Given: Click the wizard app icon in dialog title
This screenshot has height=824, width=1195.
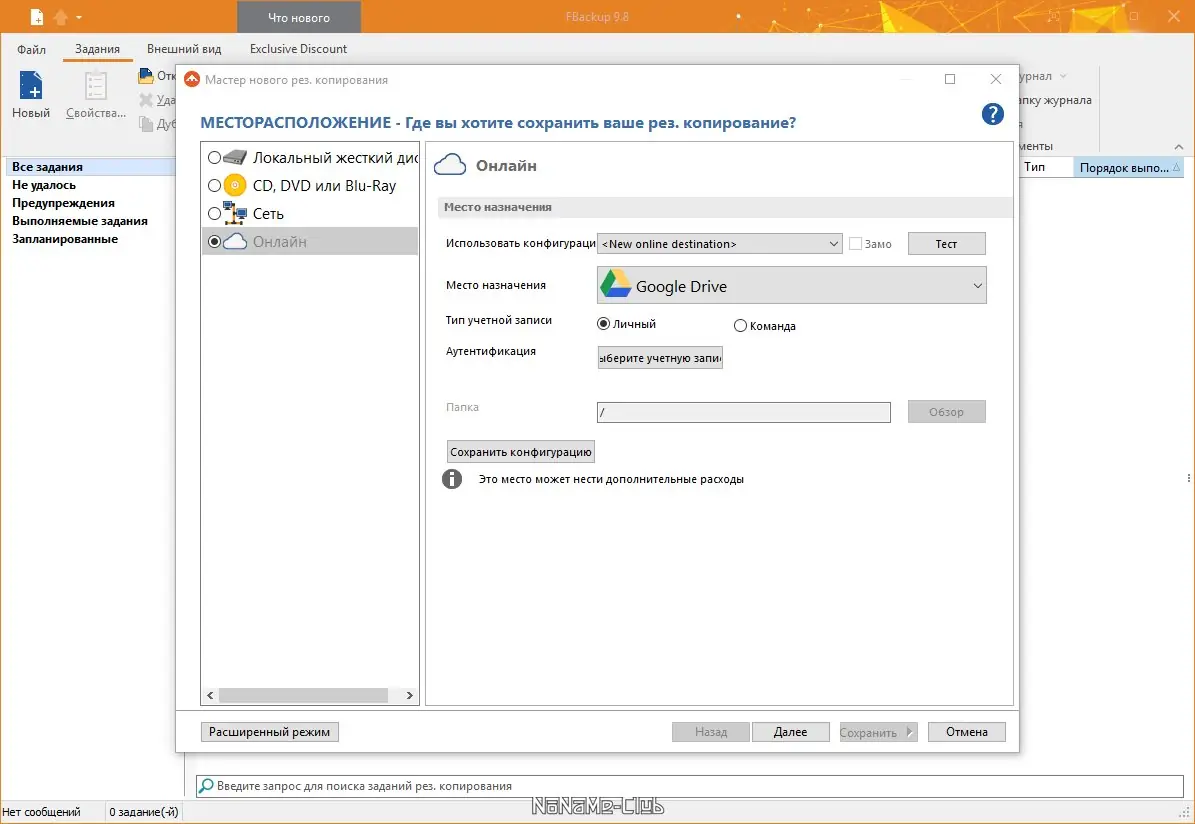Looking at the screenshot, I should [192, 79].
